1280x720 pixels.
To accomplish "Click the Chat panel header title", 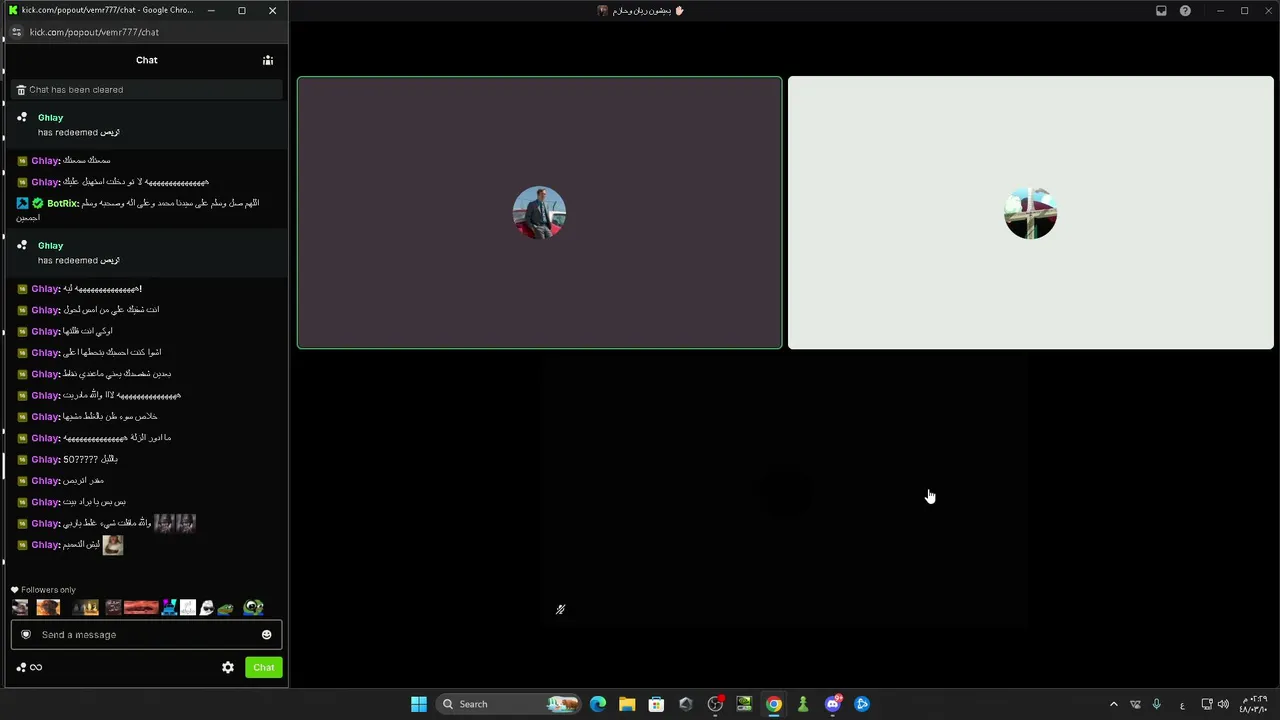I will [x=147, y=60].
